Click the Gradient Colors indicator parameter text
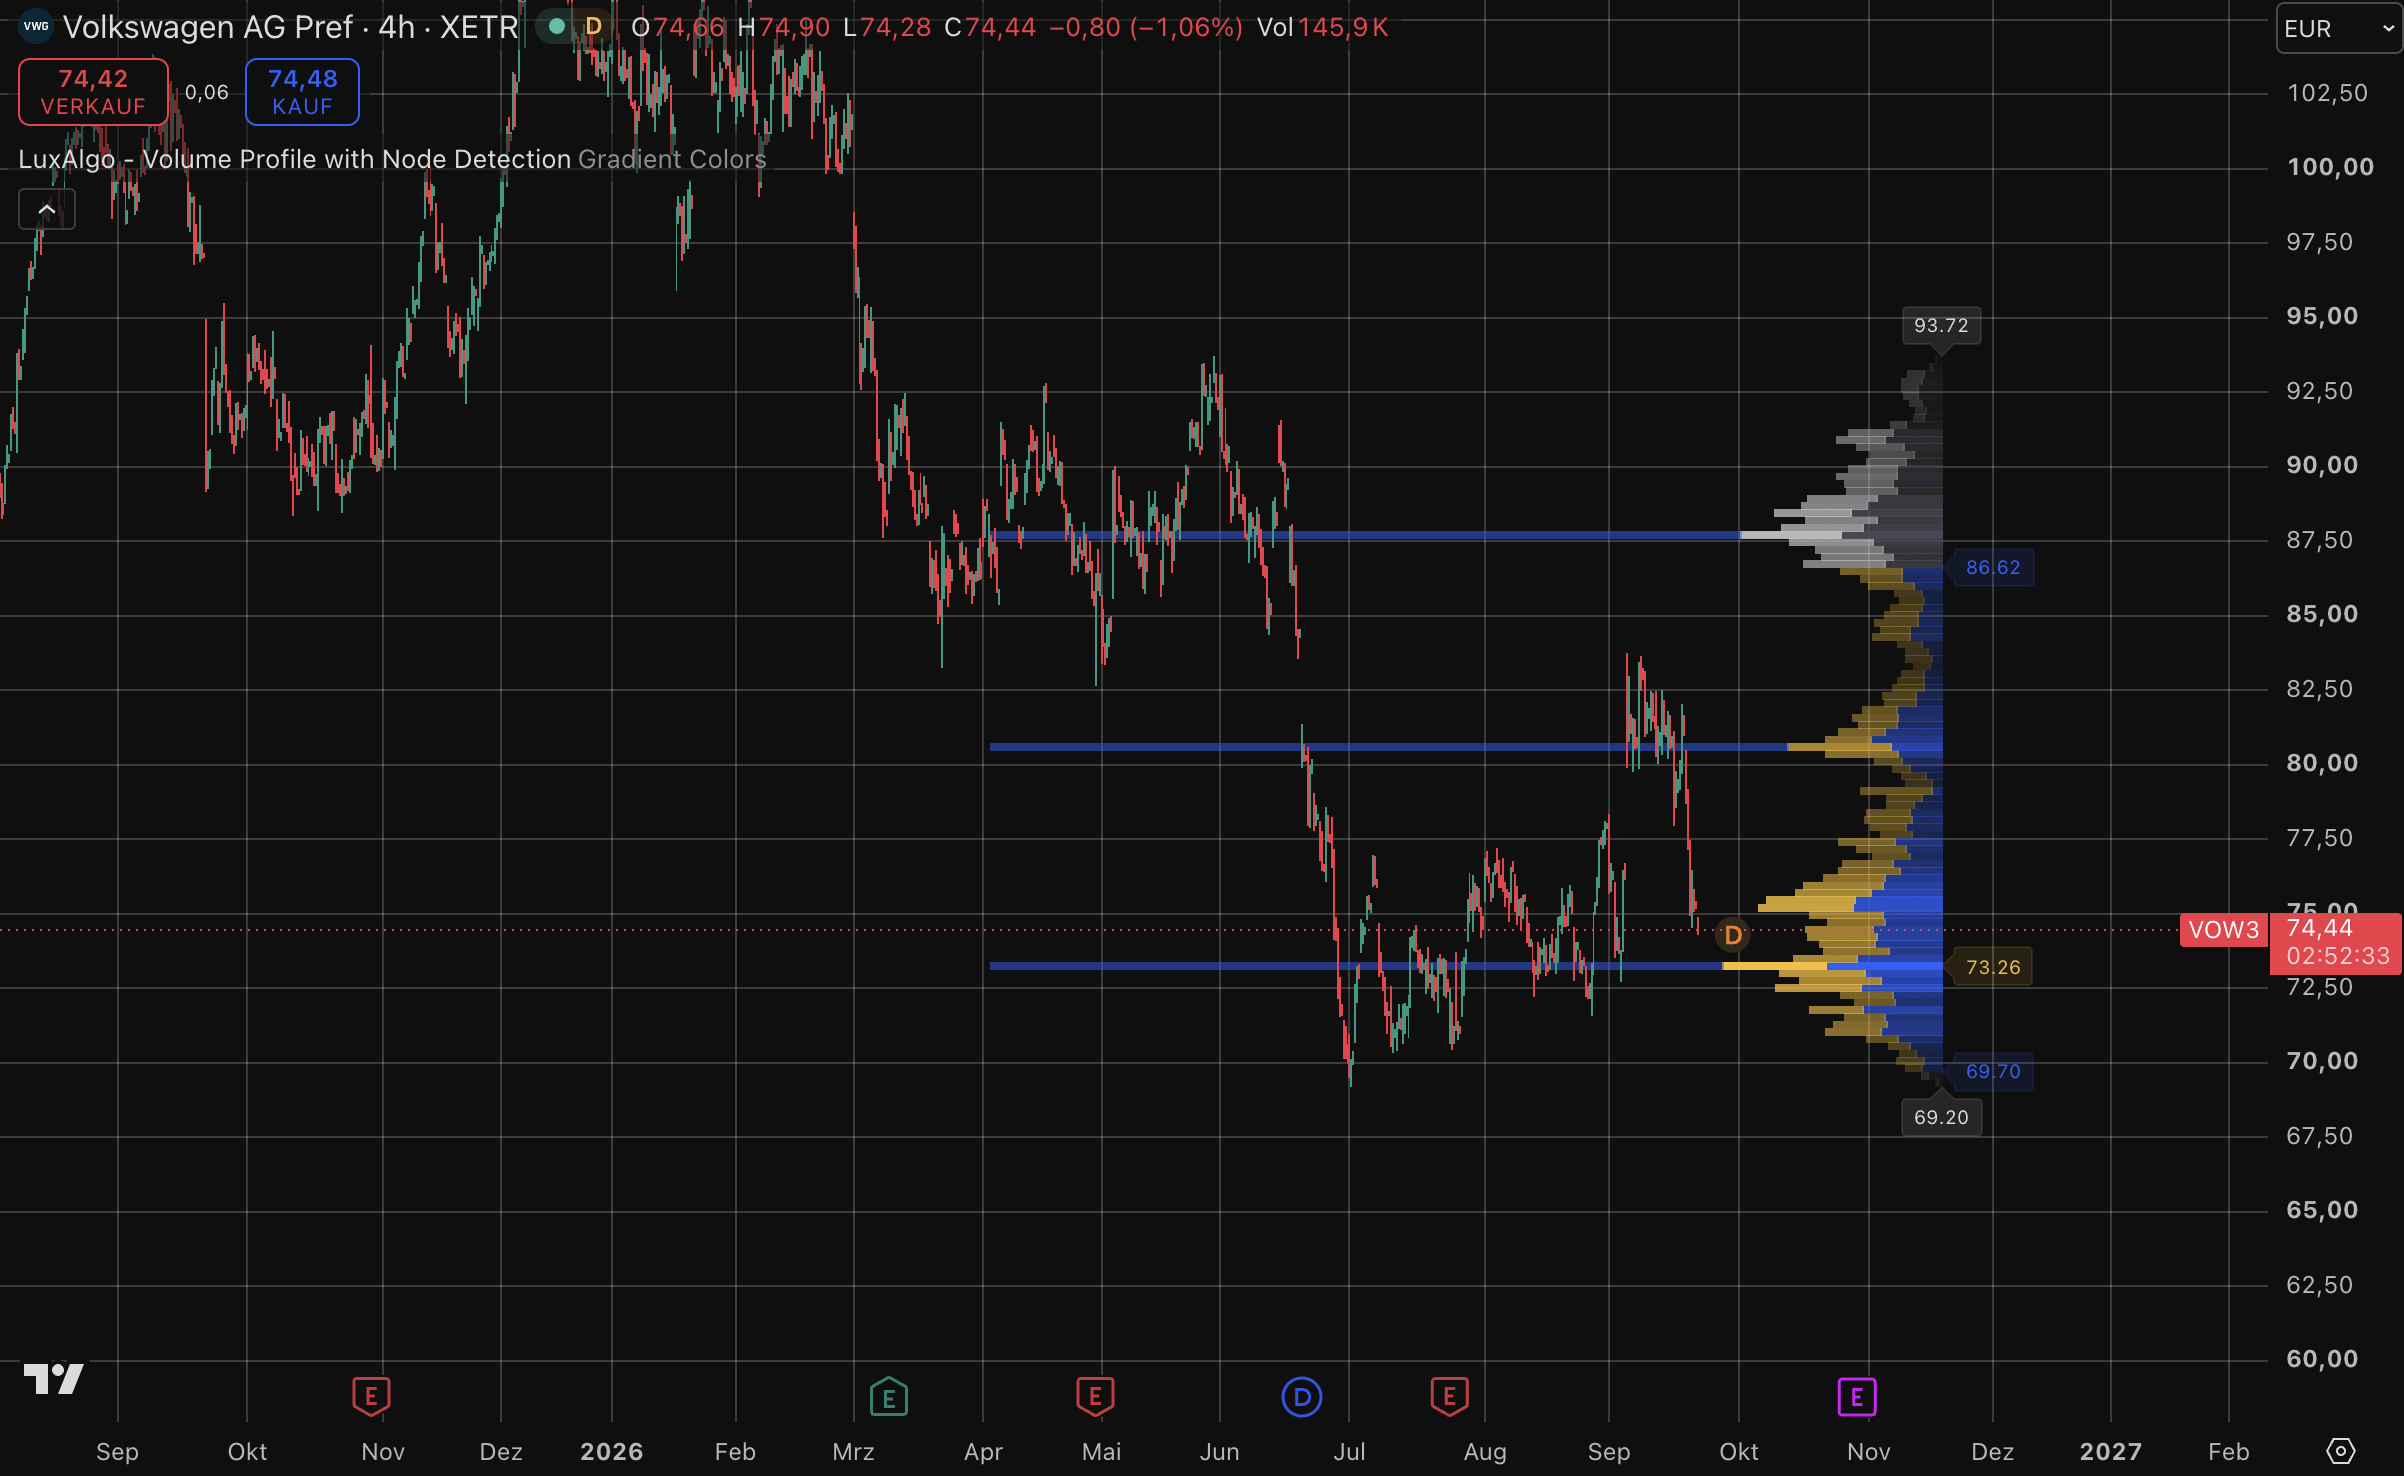 [x=672, y=159]
